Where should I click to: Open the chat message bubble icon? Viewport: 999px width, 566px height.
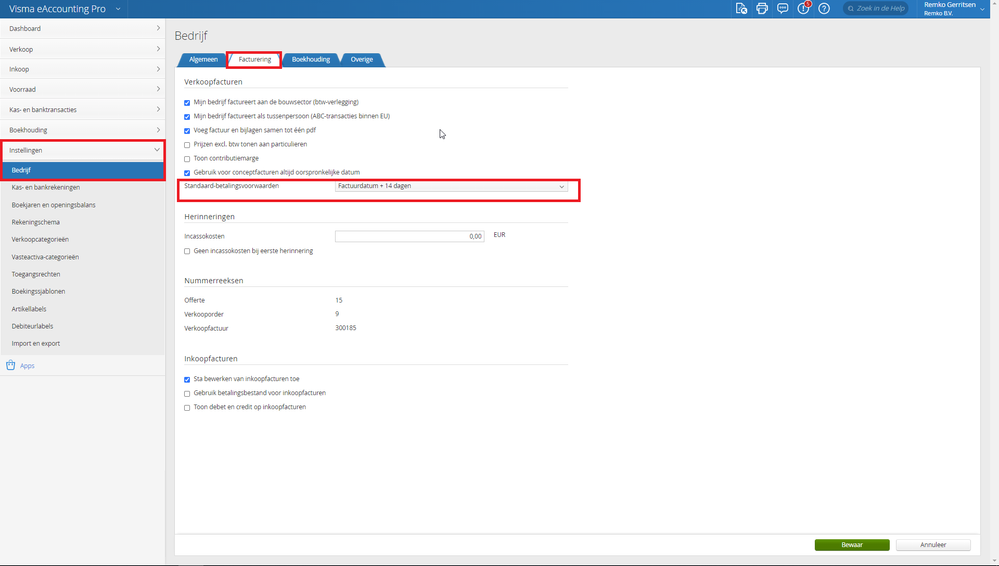pos(782,8)
